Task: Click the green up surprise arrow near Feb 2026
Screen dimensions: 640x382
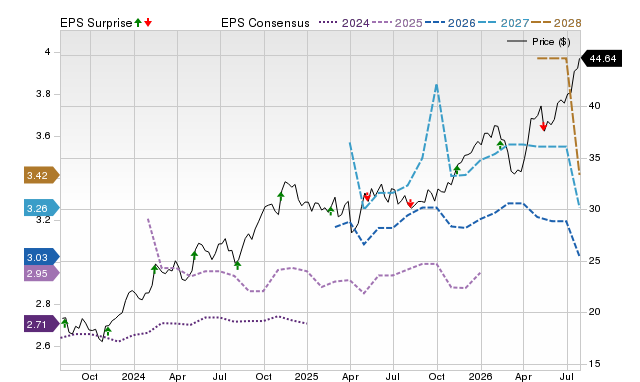Action: [500, 144]
